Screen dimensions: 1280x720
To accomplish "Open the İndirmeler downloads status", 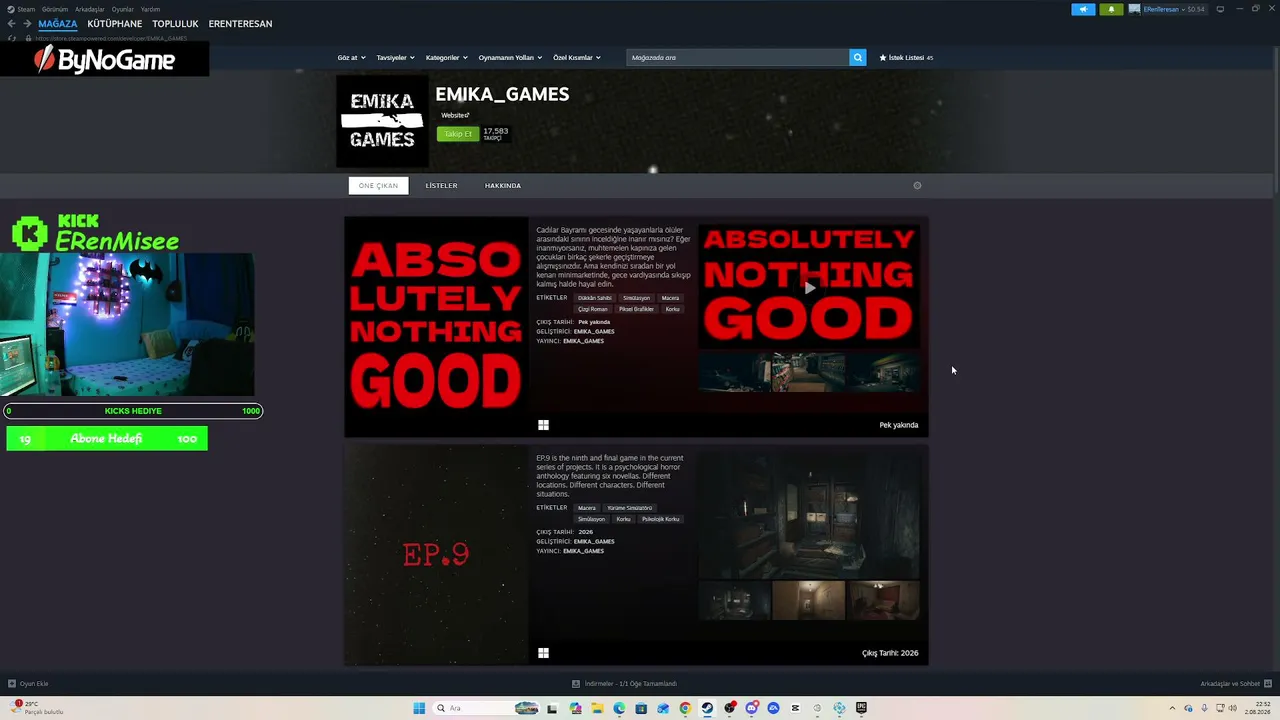I will pyautogui.click(x=624, y=684).
